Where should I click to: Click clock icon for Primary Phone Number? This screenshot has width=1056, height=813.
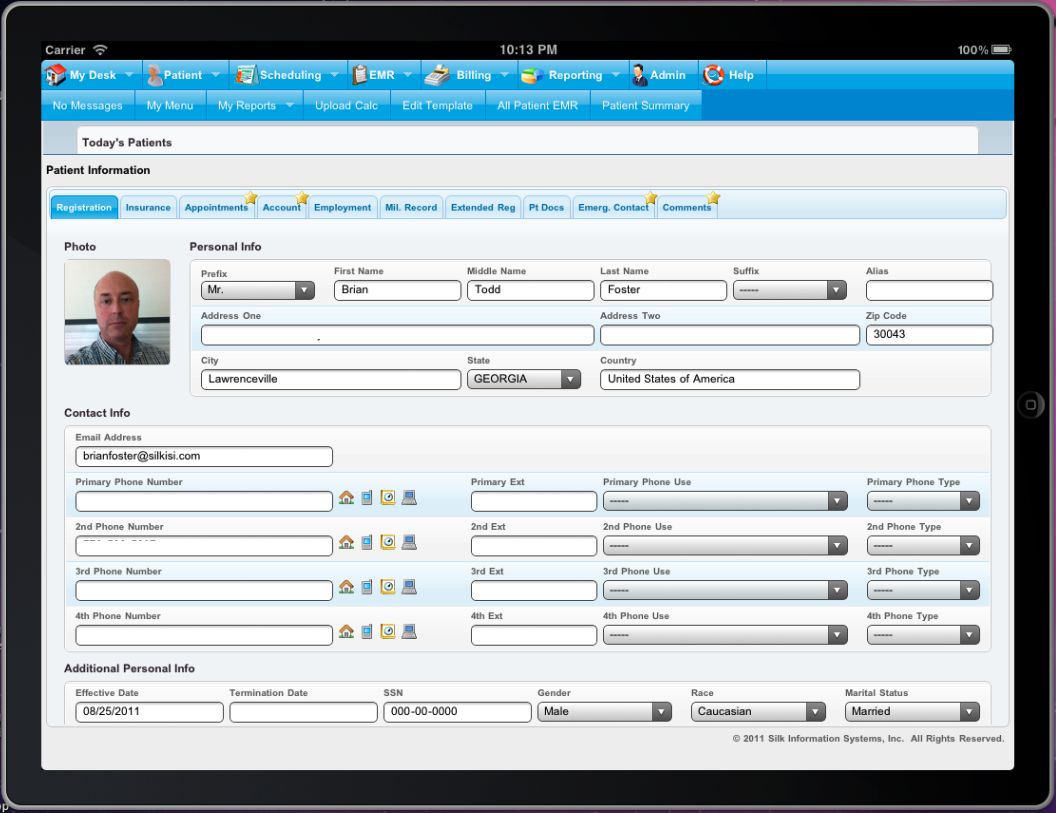(x=388, y=498)
